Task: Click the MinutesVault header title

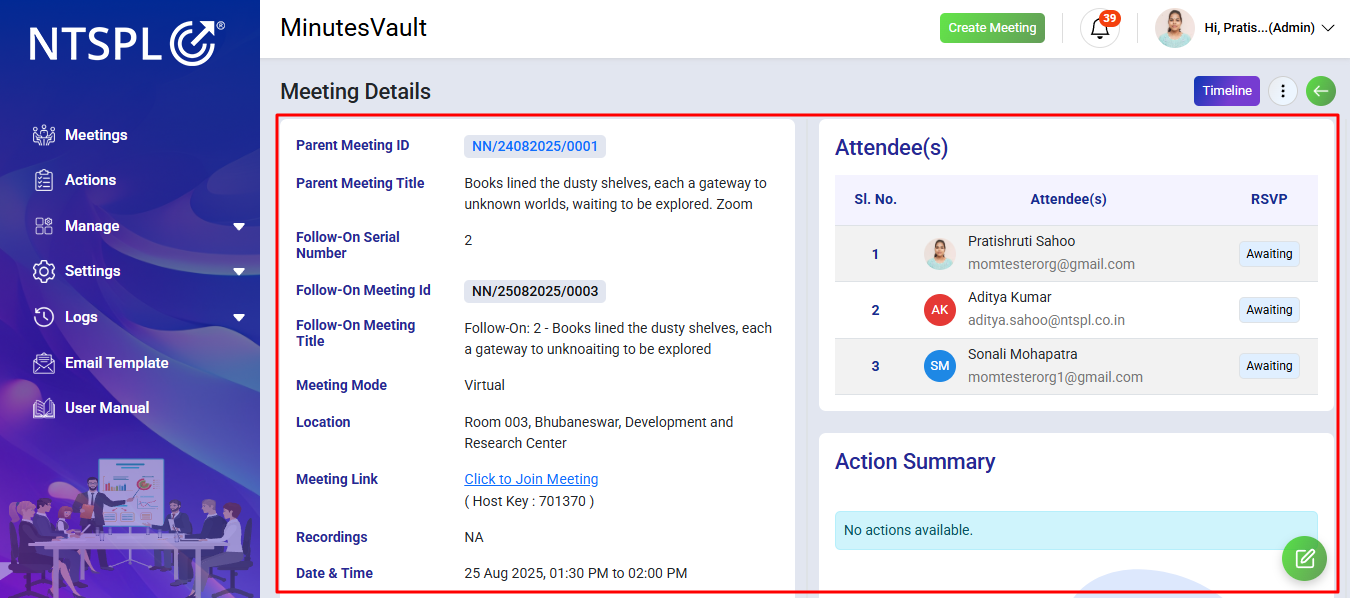Action: pyautogui.click(x=353, y=28)
